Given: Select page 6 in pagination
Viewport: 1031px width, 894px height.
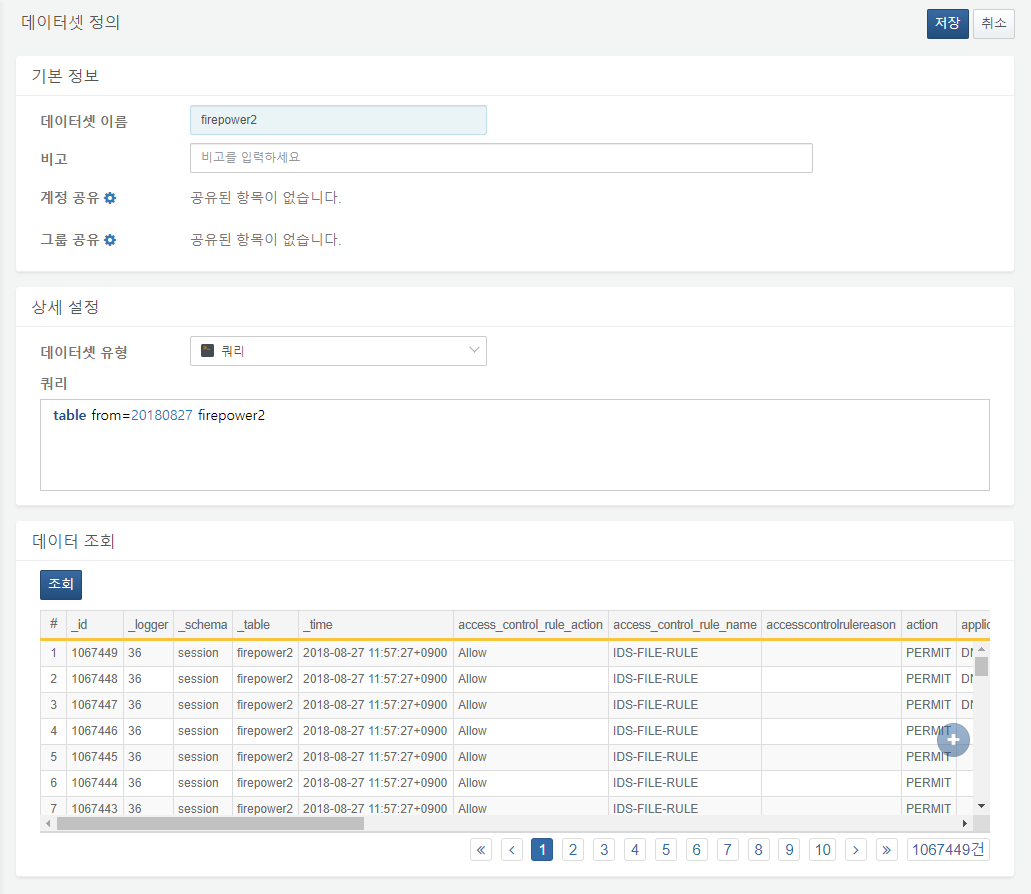Looking at the screenshot, I should [696, 850].
